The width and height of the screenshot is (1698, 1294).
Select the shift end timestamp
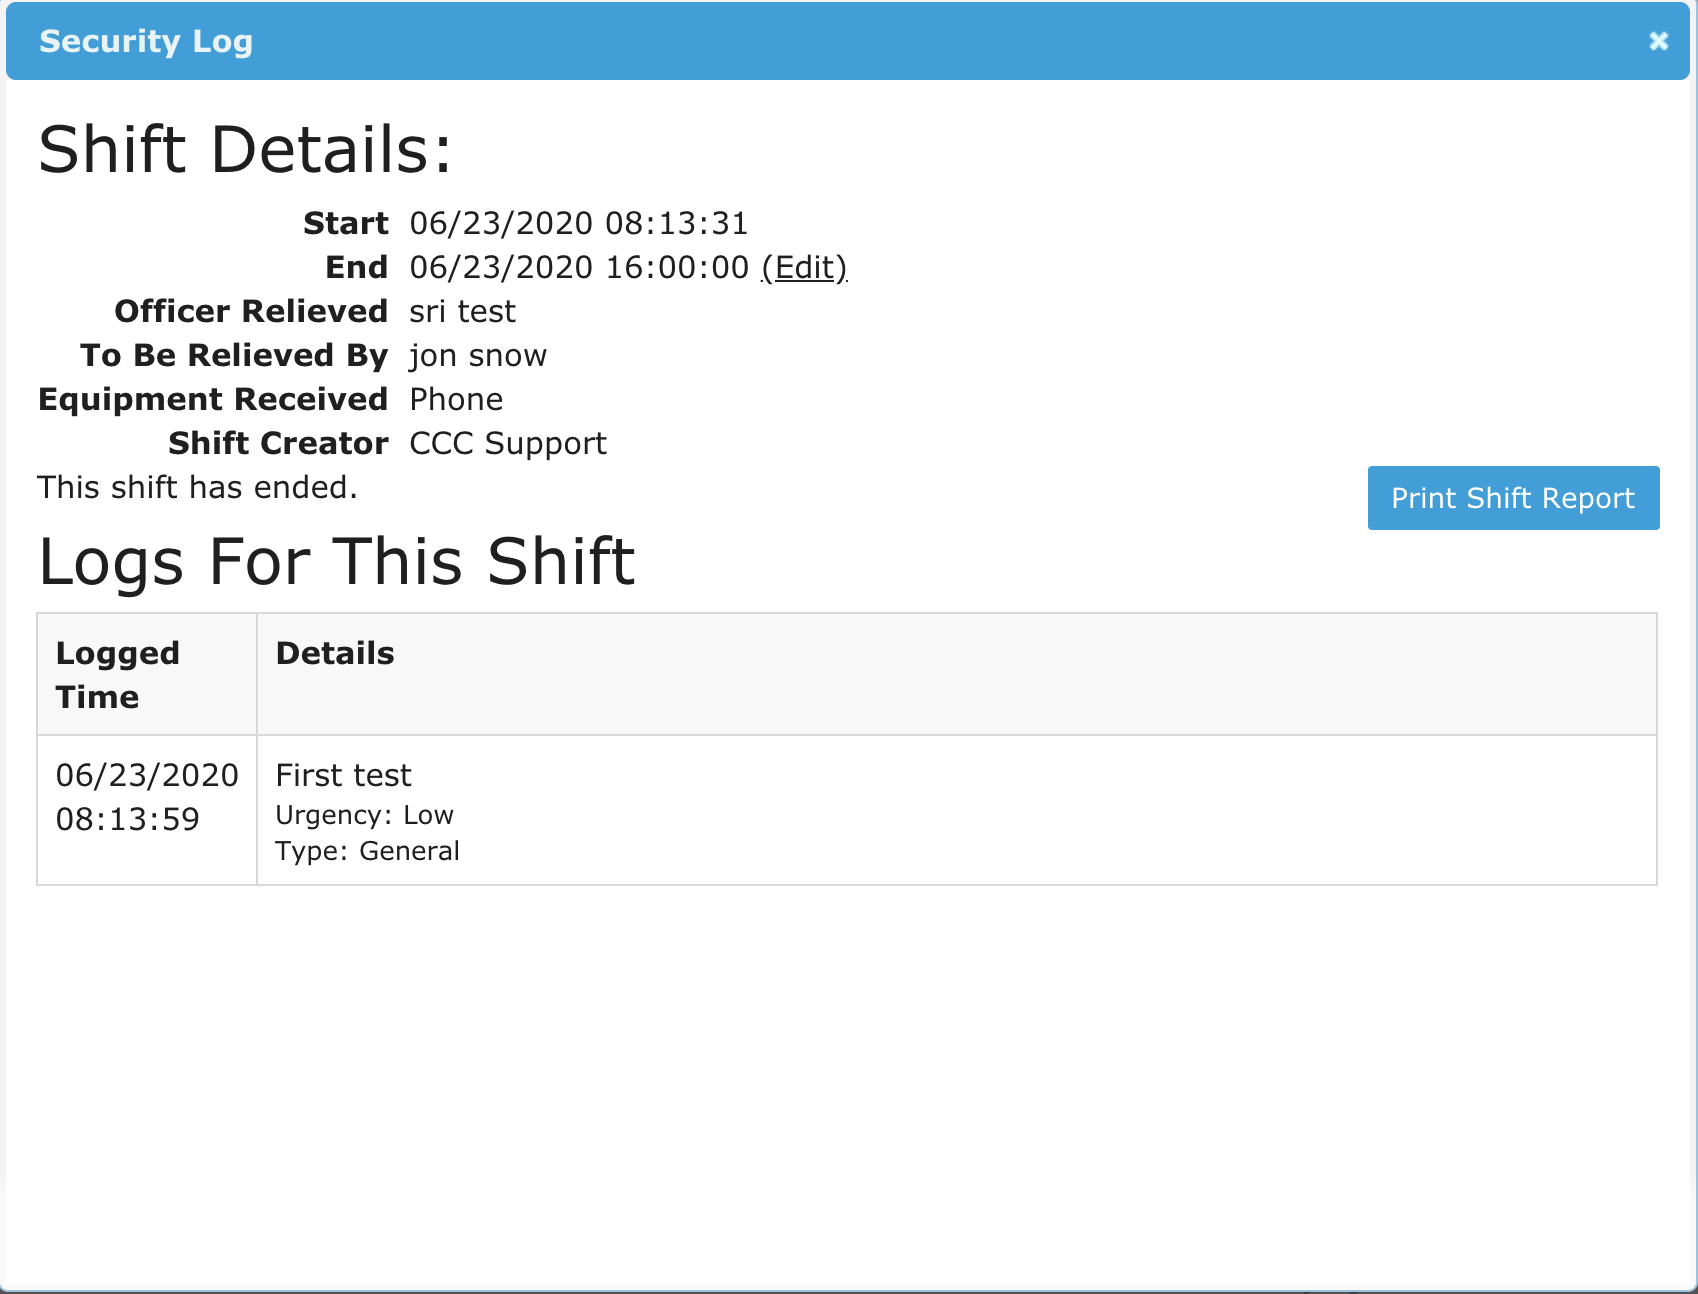click(x=576, y=267)
